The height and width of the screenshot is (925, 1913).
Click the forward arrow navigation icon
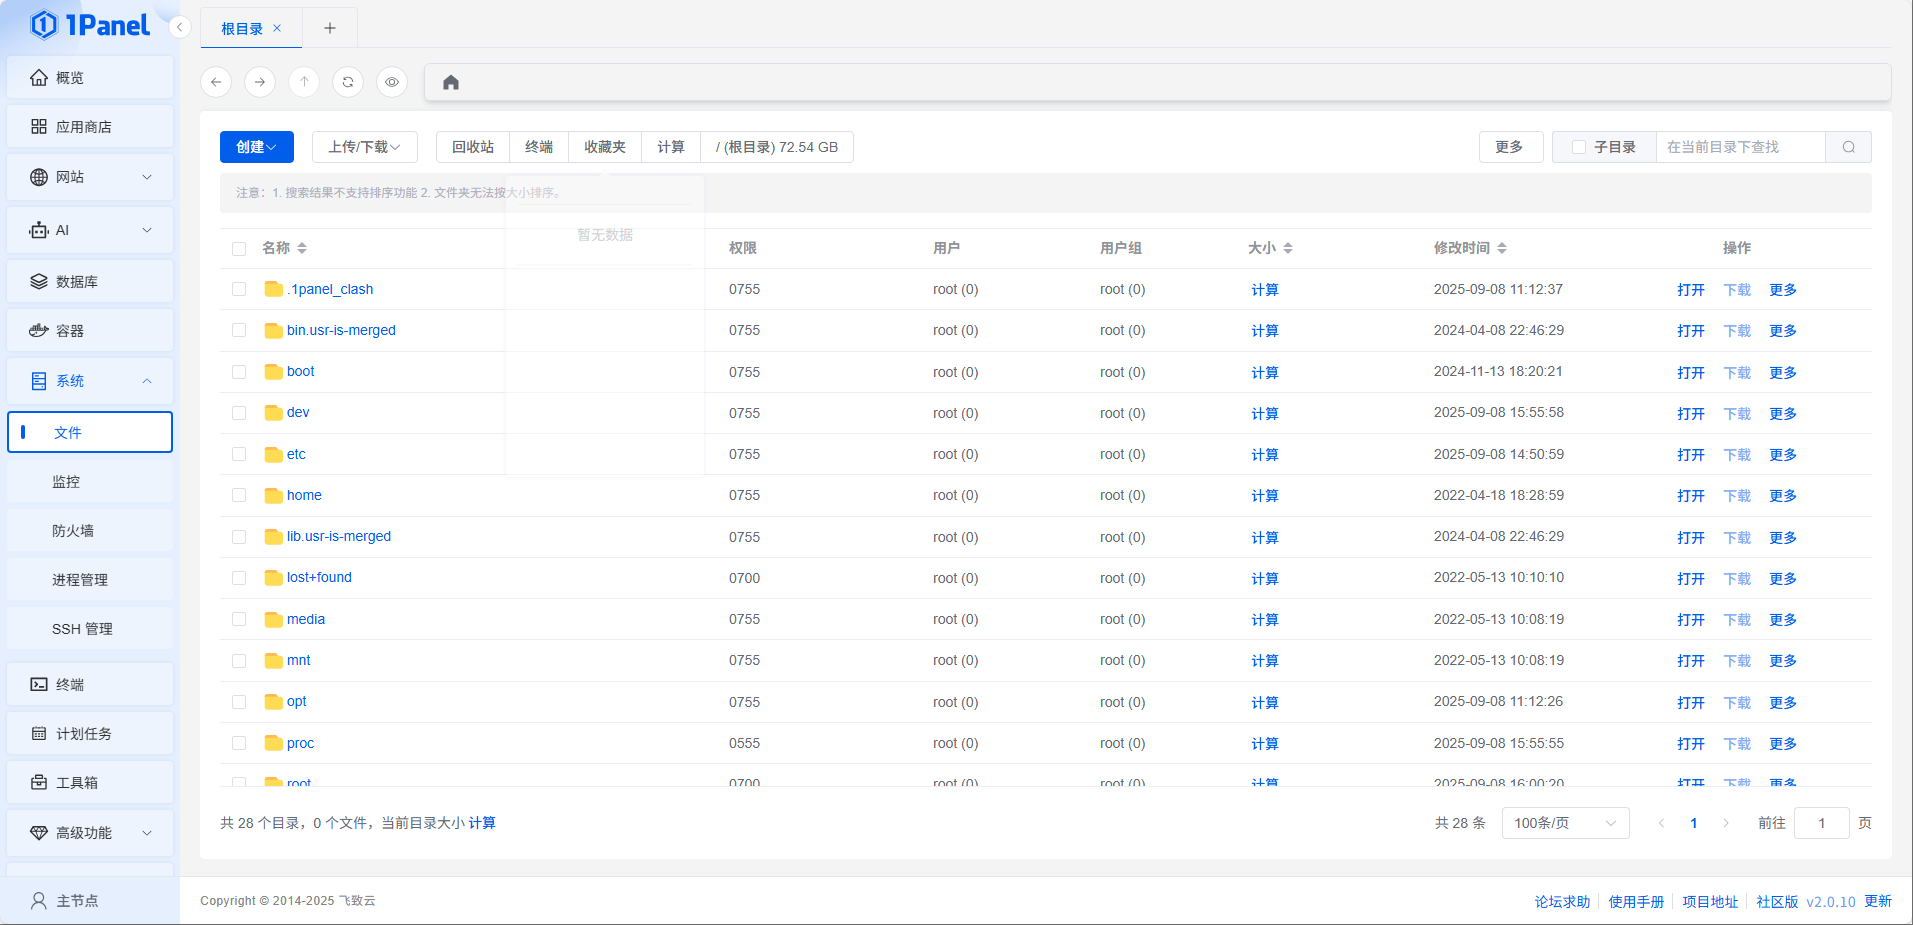tap(260, 82)
